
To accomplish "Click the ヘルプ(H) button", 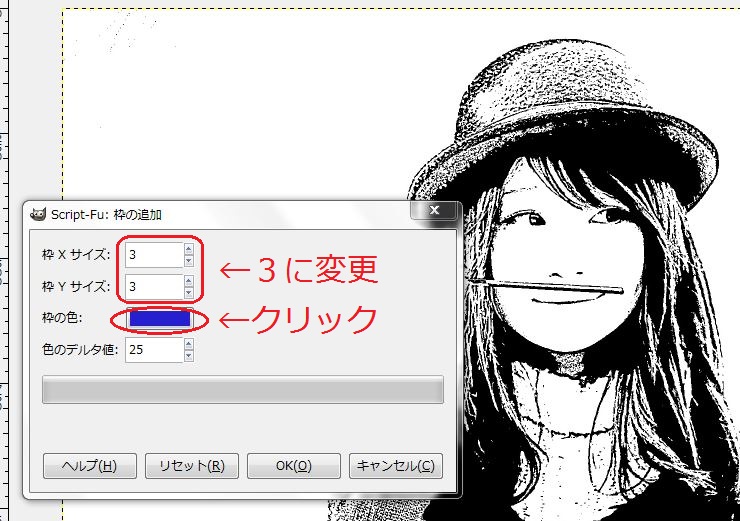I will click(90, 466).
